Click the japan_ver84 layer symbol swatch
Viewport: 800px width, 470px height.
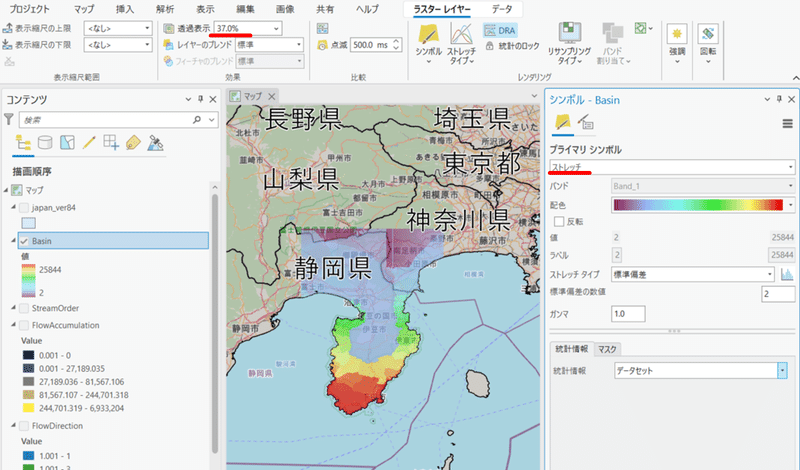(x=29, y=223)
